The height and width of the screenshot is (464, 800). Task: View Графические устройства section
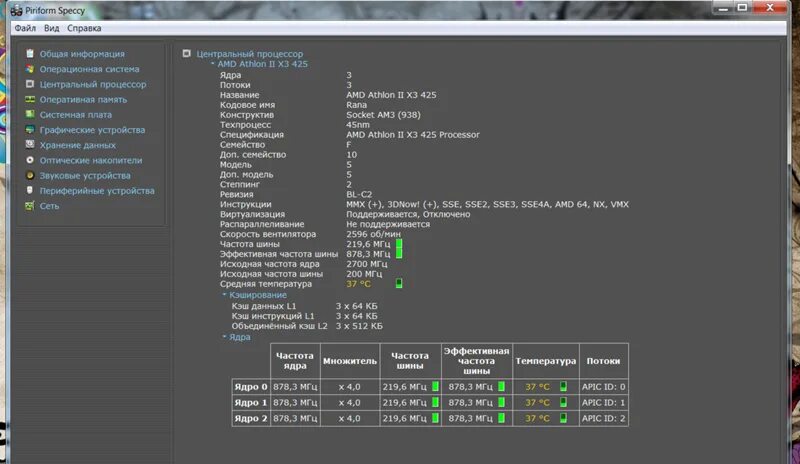[x=92, y=130]
